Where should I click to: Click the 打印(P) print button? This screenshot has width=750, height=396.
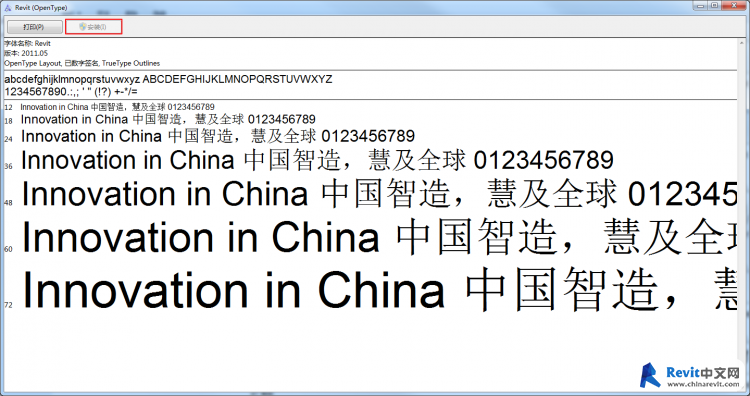tap(34, 27)
